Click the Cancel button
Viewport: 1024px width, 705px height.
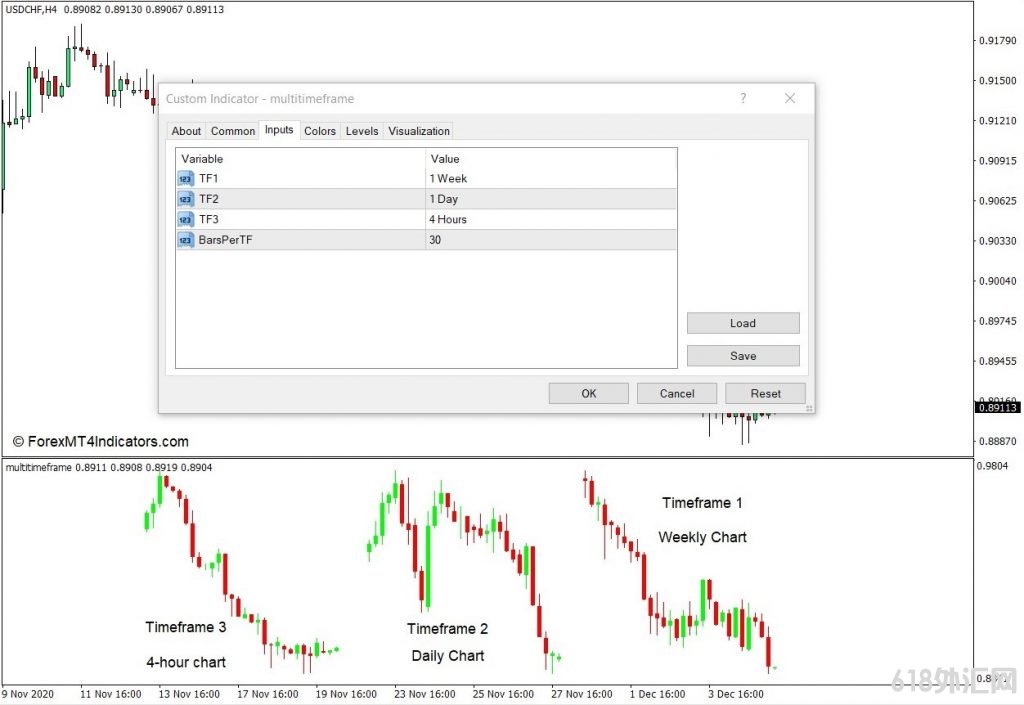[677, 393]
